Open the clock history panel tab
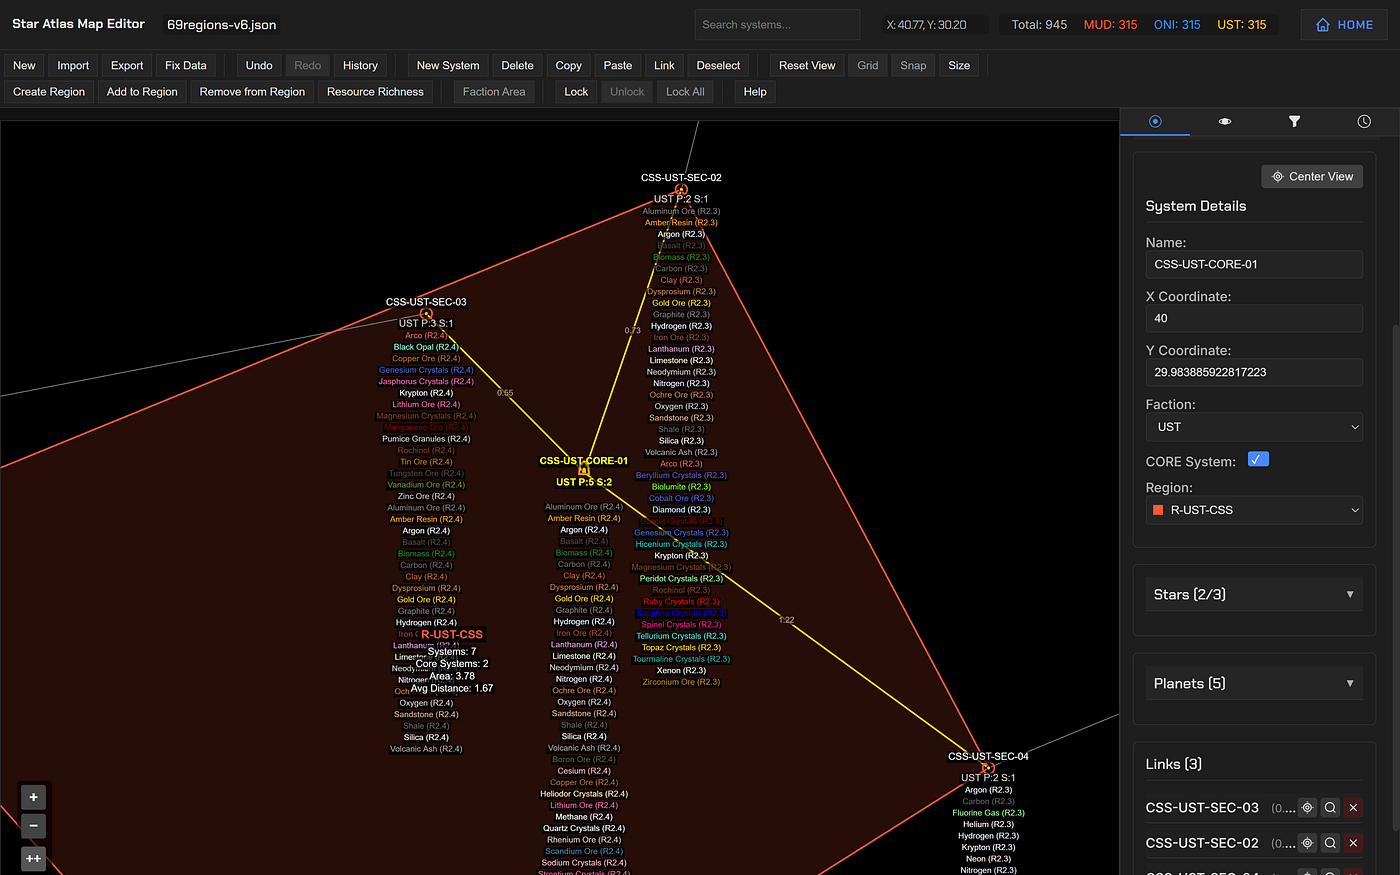The width and height of the screenshot is (1400, 875). 1363,121
